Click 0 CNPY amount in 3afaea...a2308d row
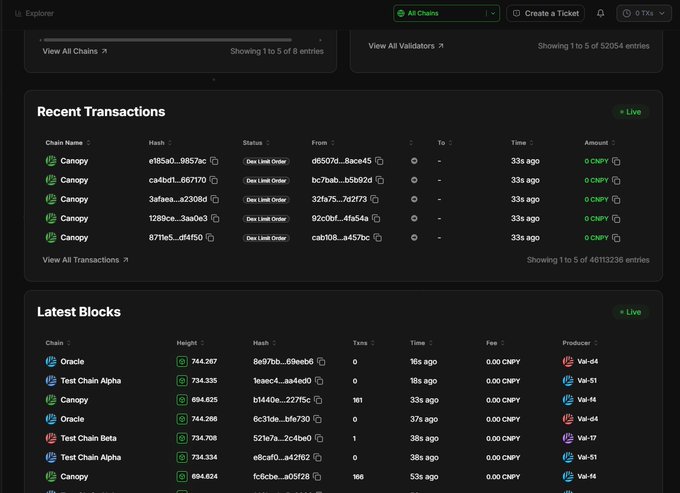680x493 pixels. click(x=596, y=199)
